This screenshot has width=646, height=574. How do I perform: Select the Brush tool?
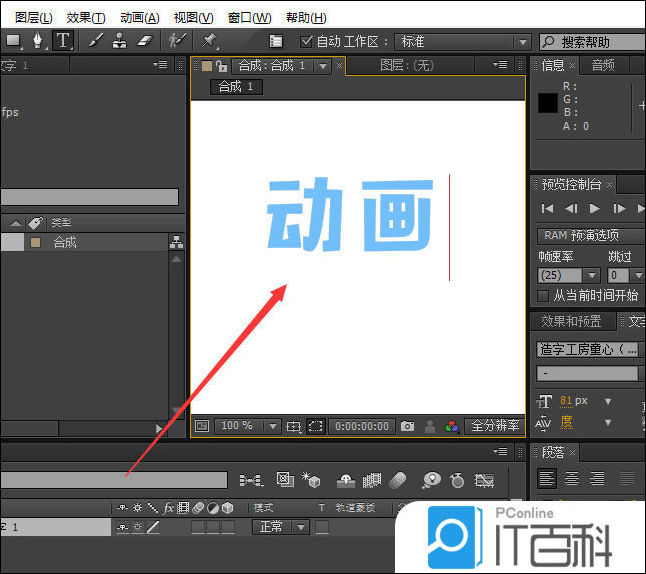click(x=95, y=41)
